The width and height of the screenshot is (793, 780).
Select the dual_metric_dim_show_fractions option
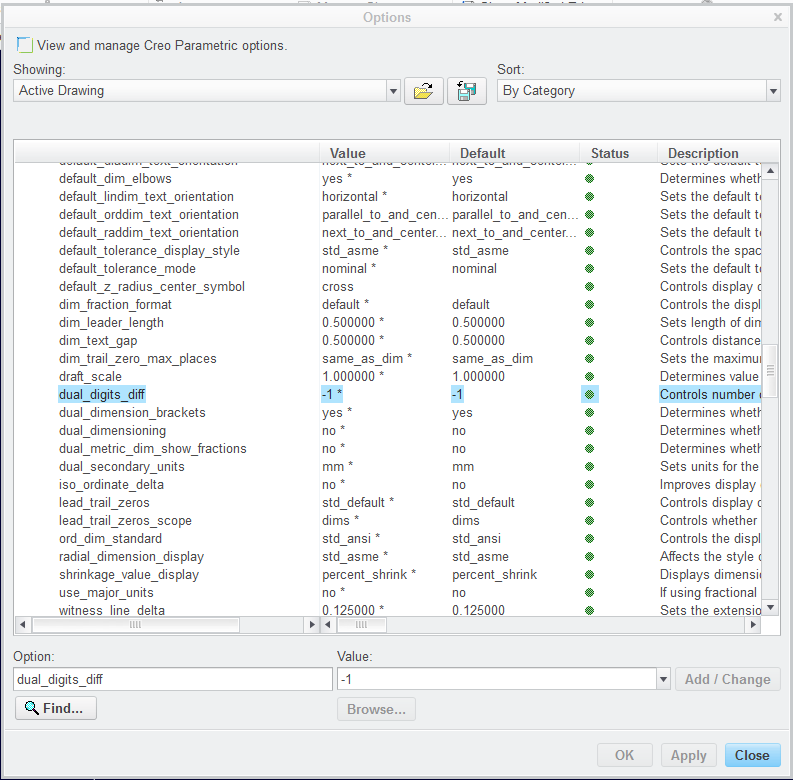coord(152,449)
